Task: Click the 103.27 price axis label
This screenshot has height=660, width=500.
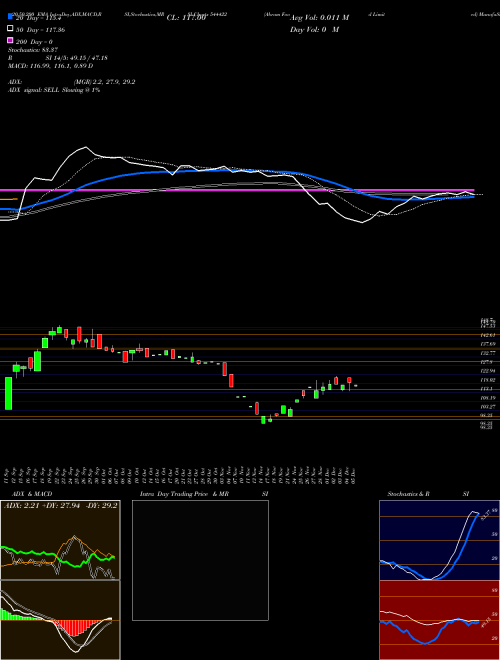Action: pos(490,406)
